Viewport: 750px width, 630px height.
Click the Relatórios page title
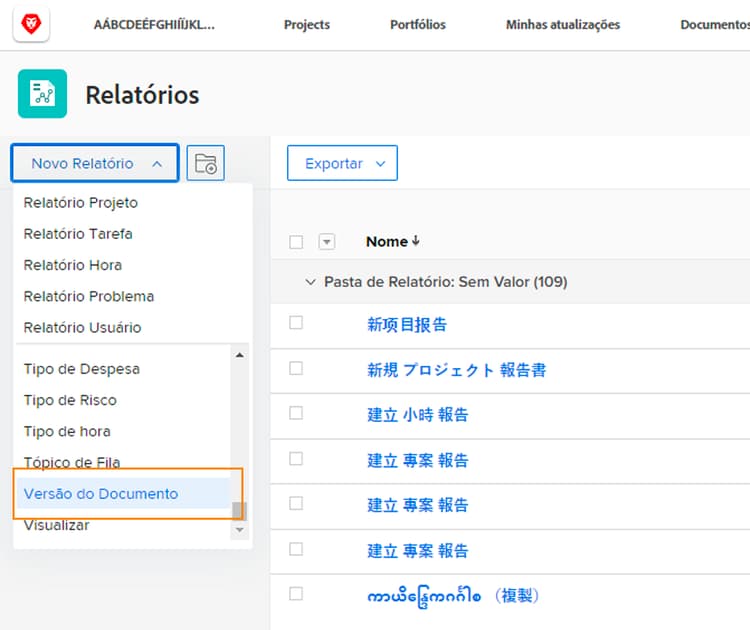point(142,95)
